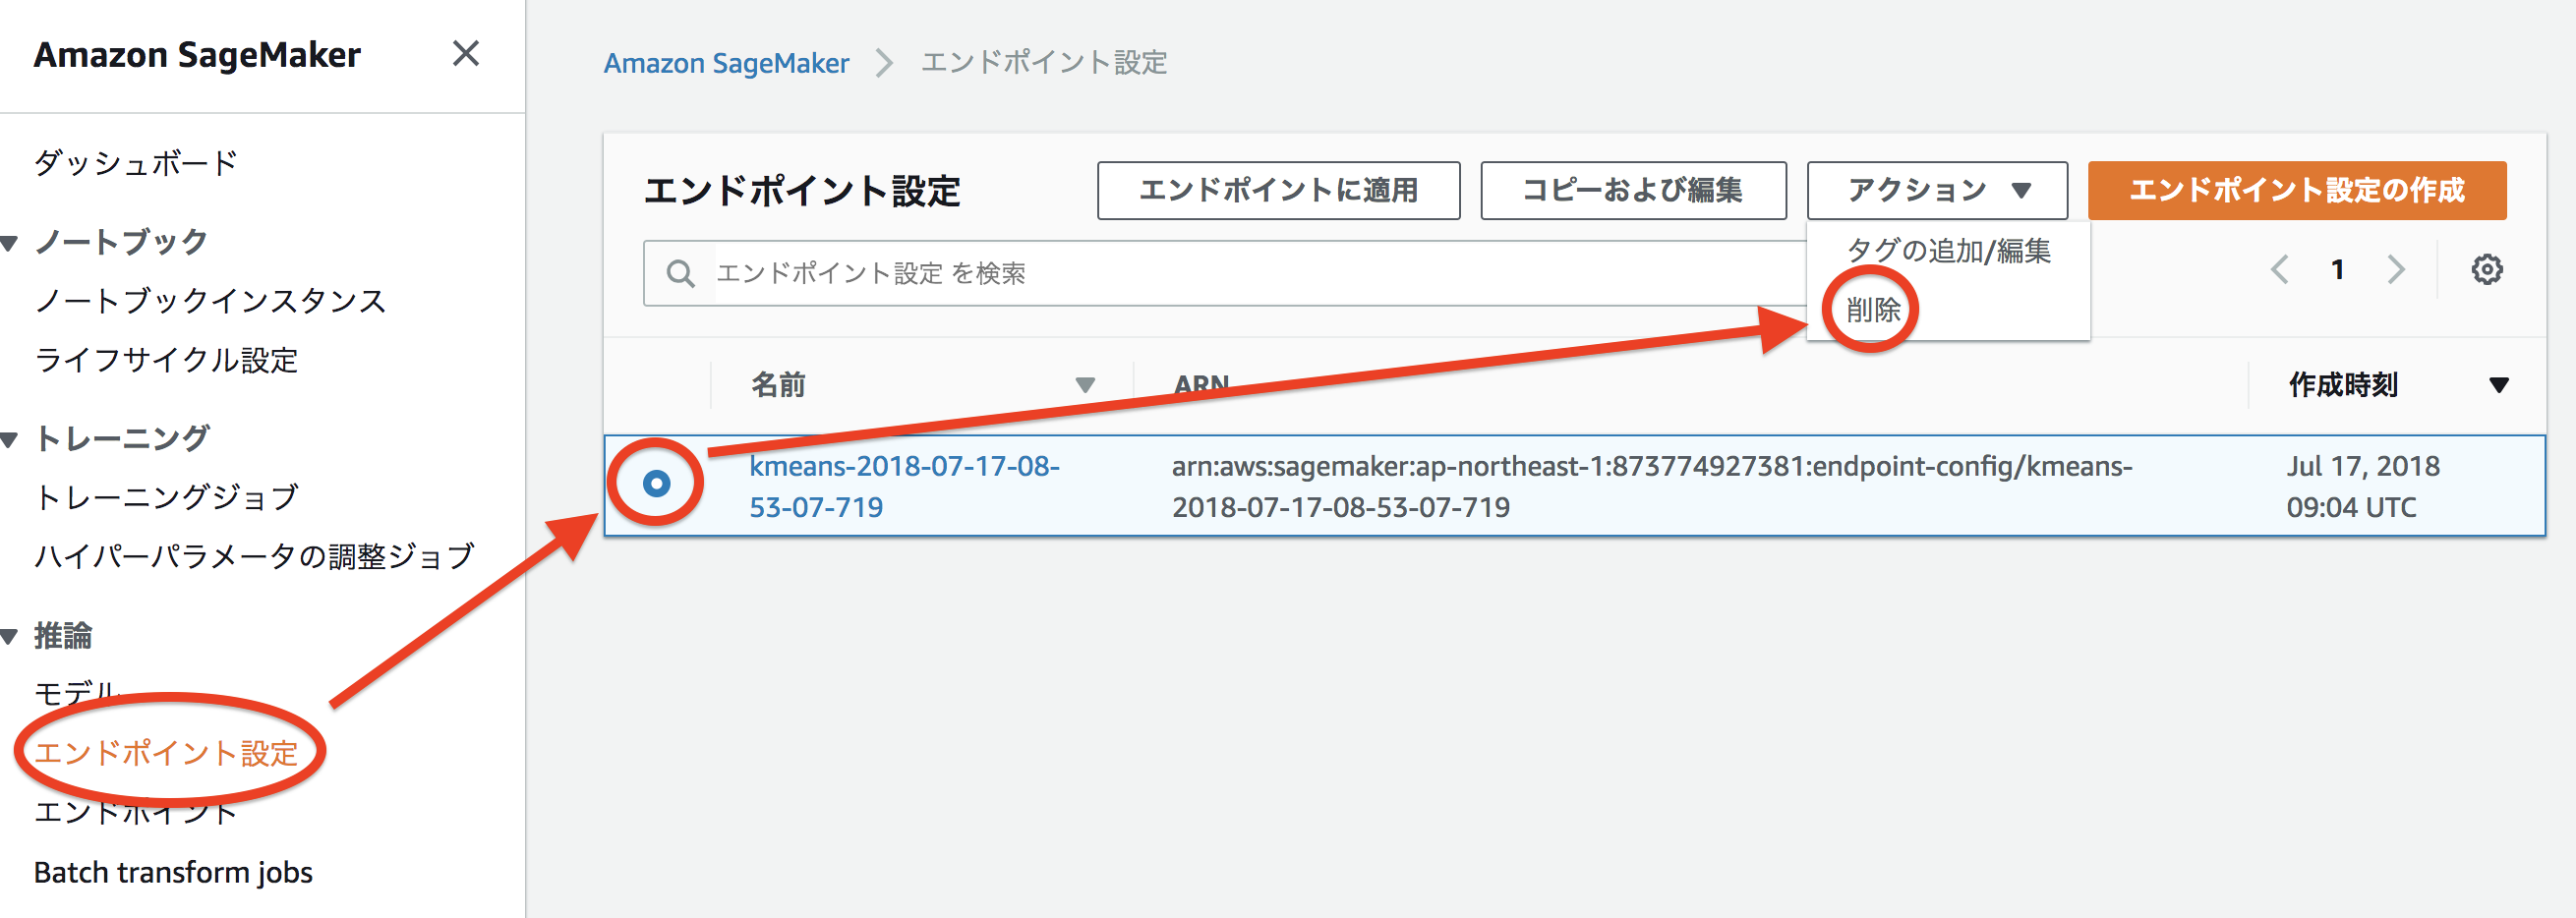Viewport: 2576px width, 918px height.
Task: Open table settings gear icon
Action: [2486, 269]
